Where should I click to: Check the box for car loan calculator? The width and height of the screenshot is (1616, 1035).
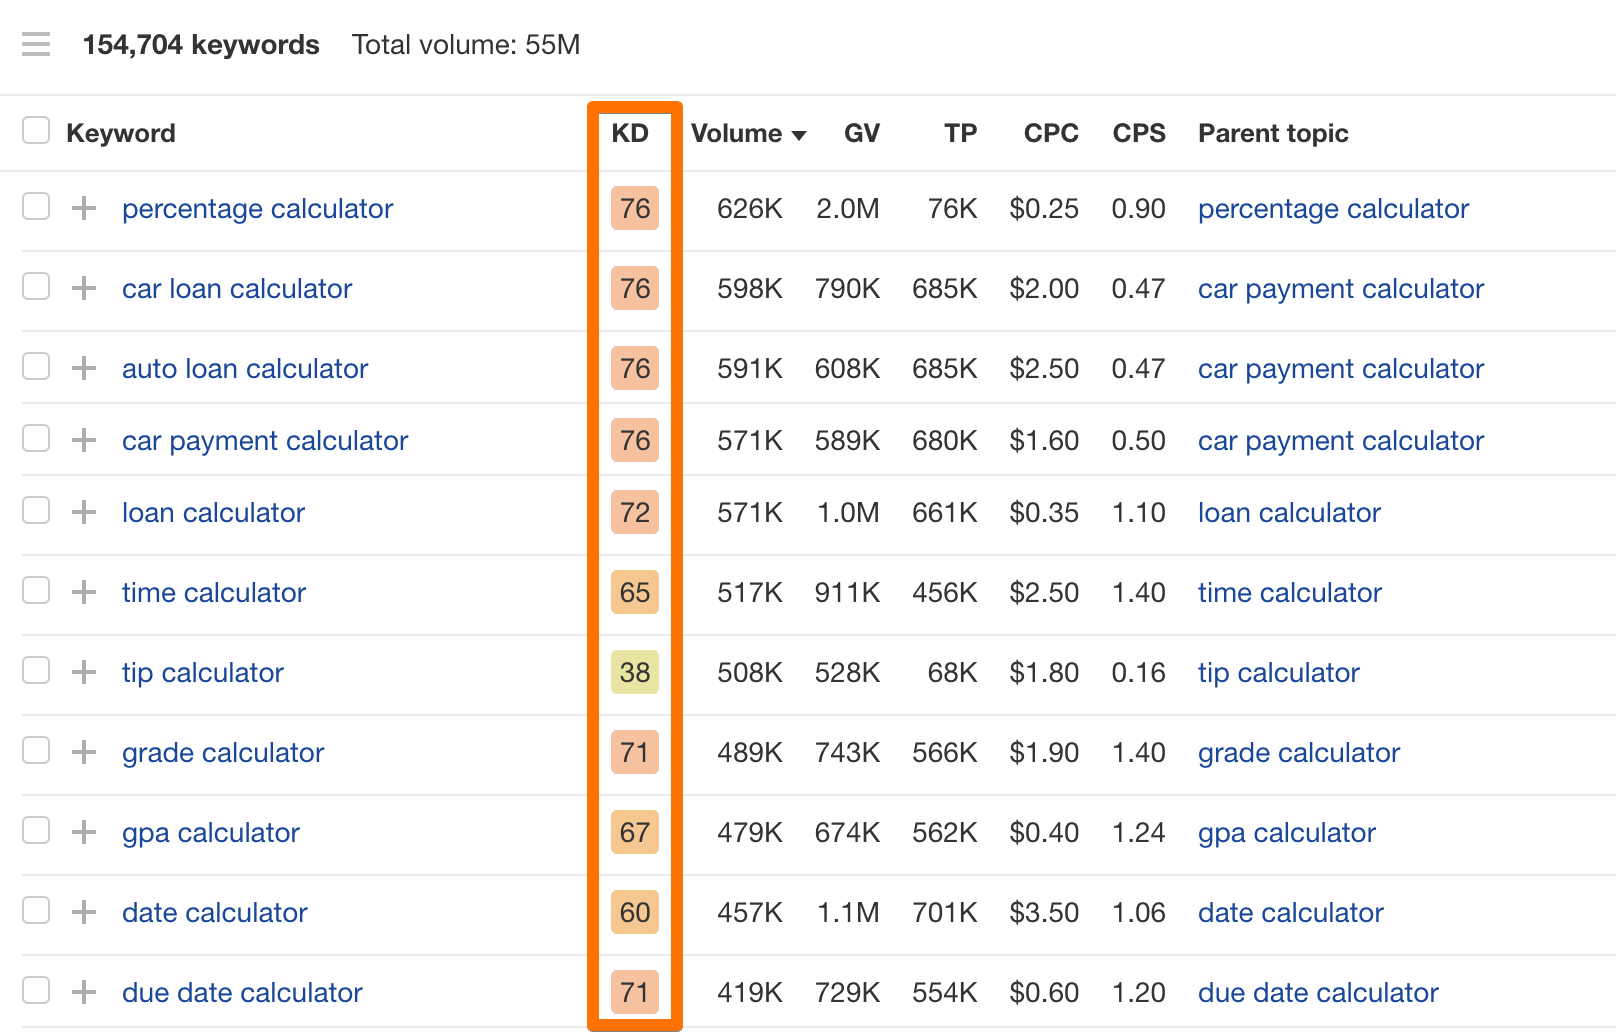click(35, 287)
